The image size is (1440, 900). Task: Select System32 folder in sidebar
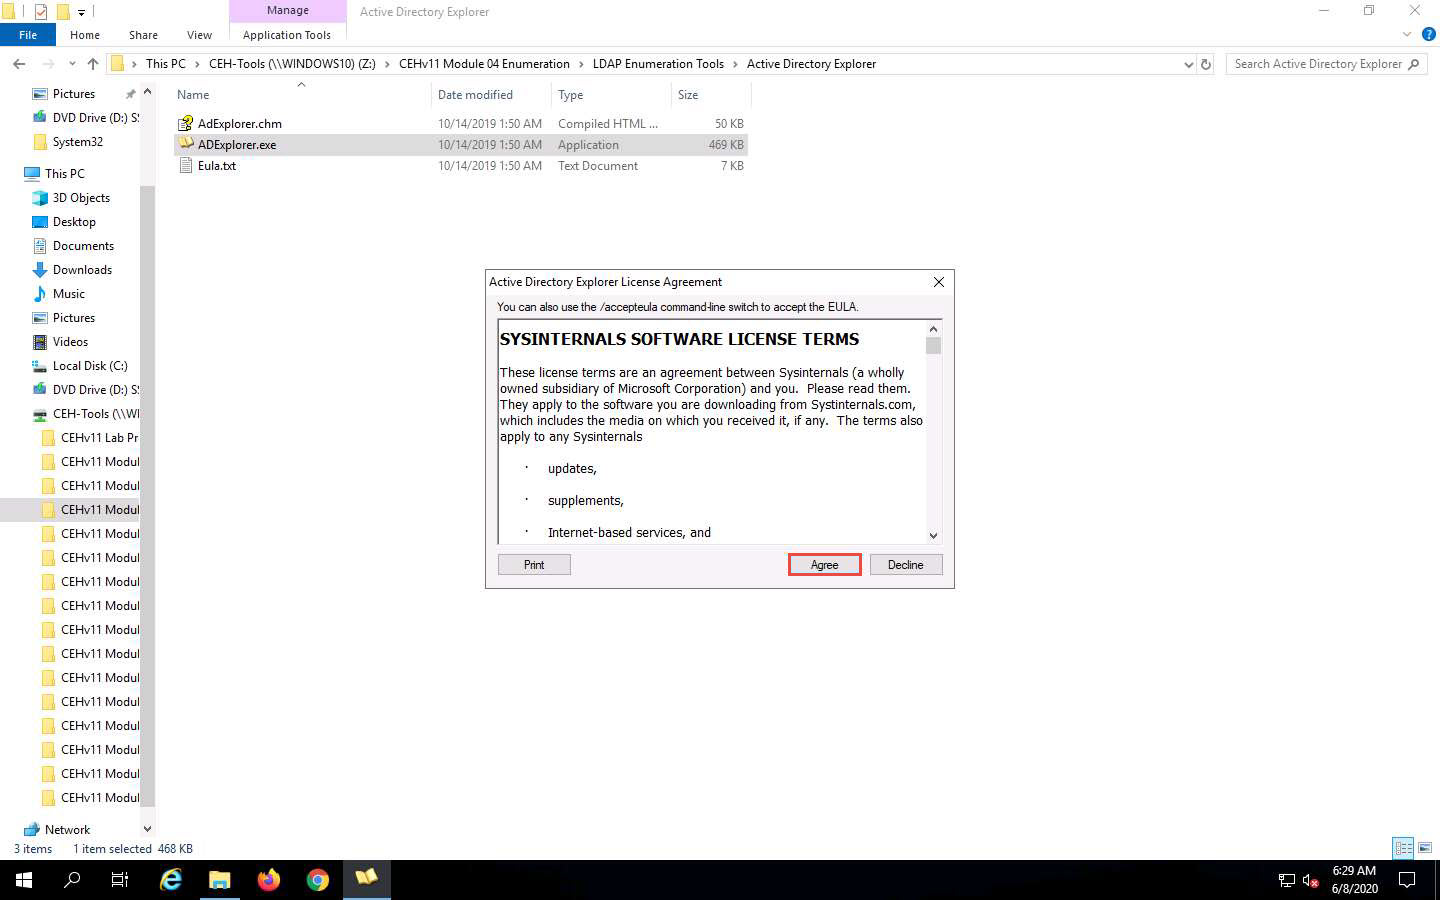tap(77, 142)
